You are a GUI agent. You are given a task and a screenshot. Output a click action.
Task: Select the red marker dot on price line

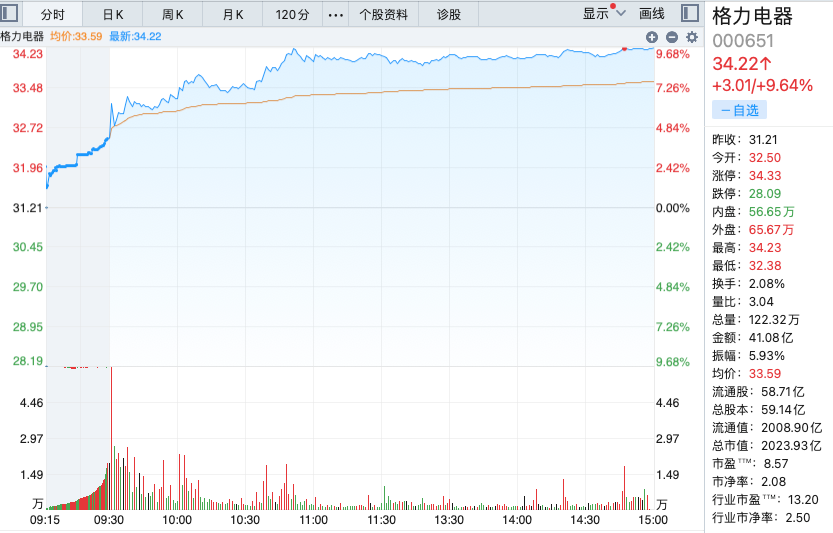pos(625,49)
